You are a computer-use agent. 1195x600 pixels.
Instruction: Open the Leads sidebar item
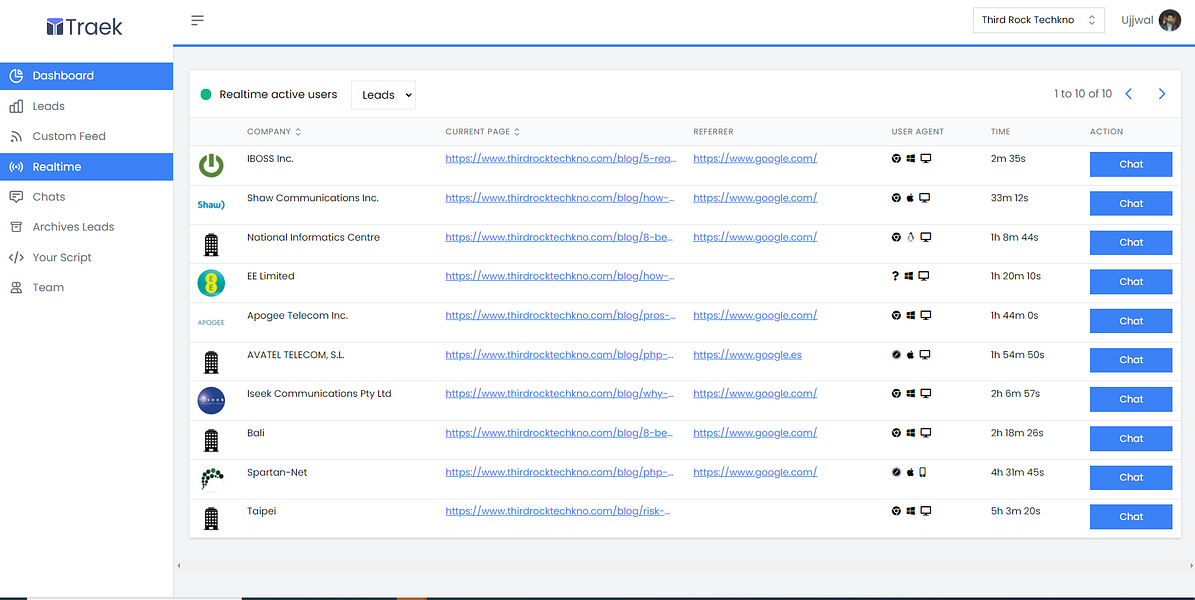point(86,106)
